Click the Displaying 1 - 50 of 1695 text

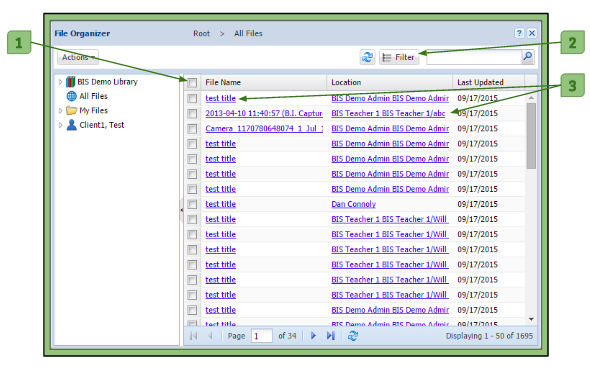489,336
